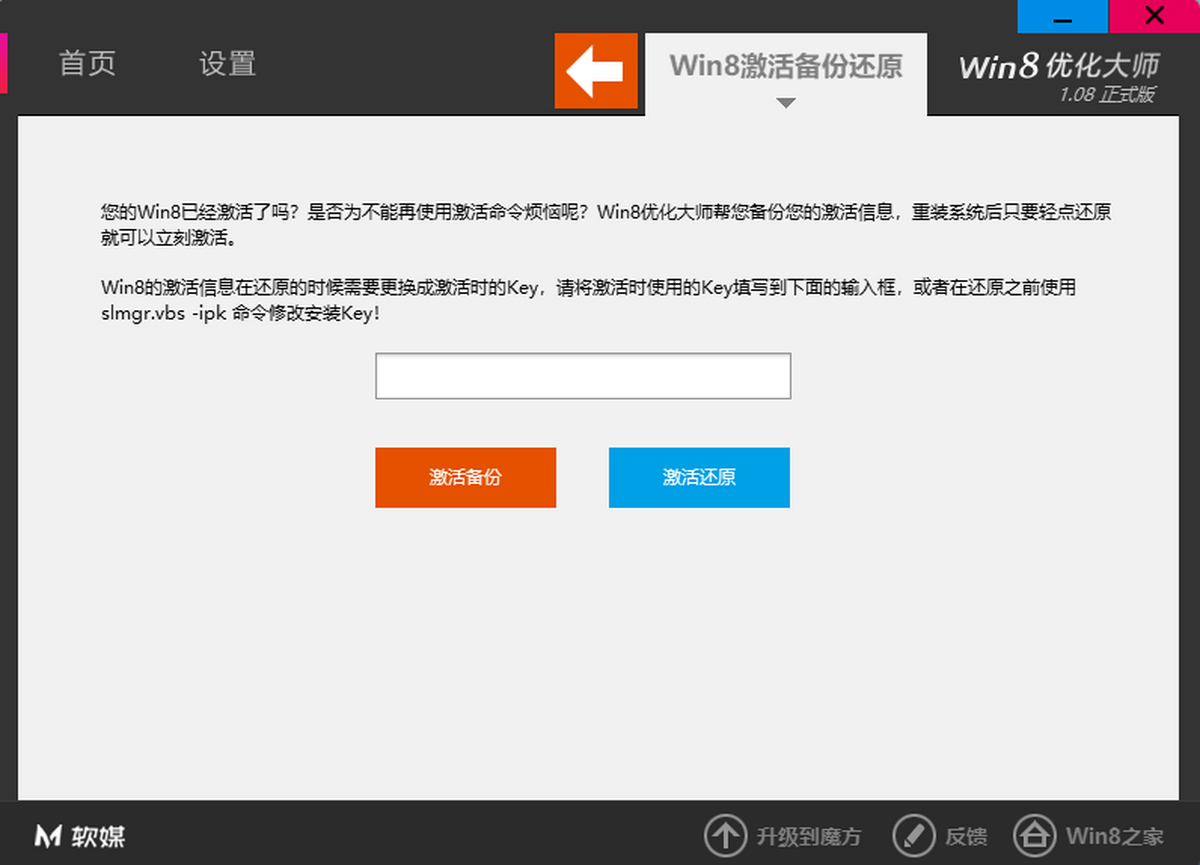
Task: Click the upgrade-to-Mofang circular arrow icon
Action: (x=725, y=836)
